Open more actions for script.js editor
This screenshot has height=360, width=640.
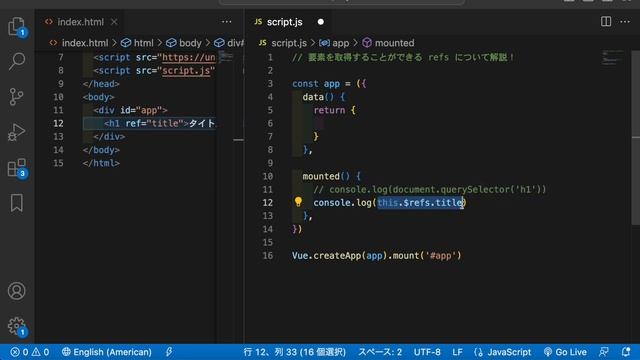625,22
